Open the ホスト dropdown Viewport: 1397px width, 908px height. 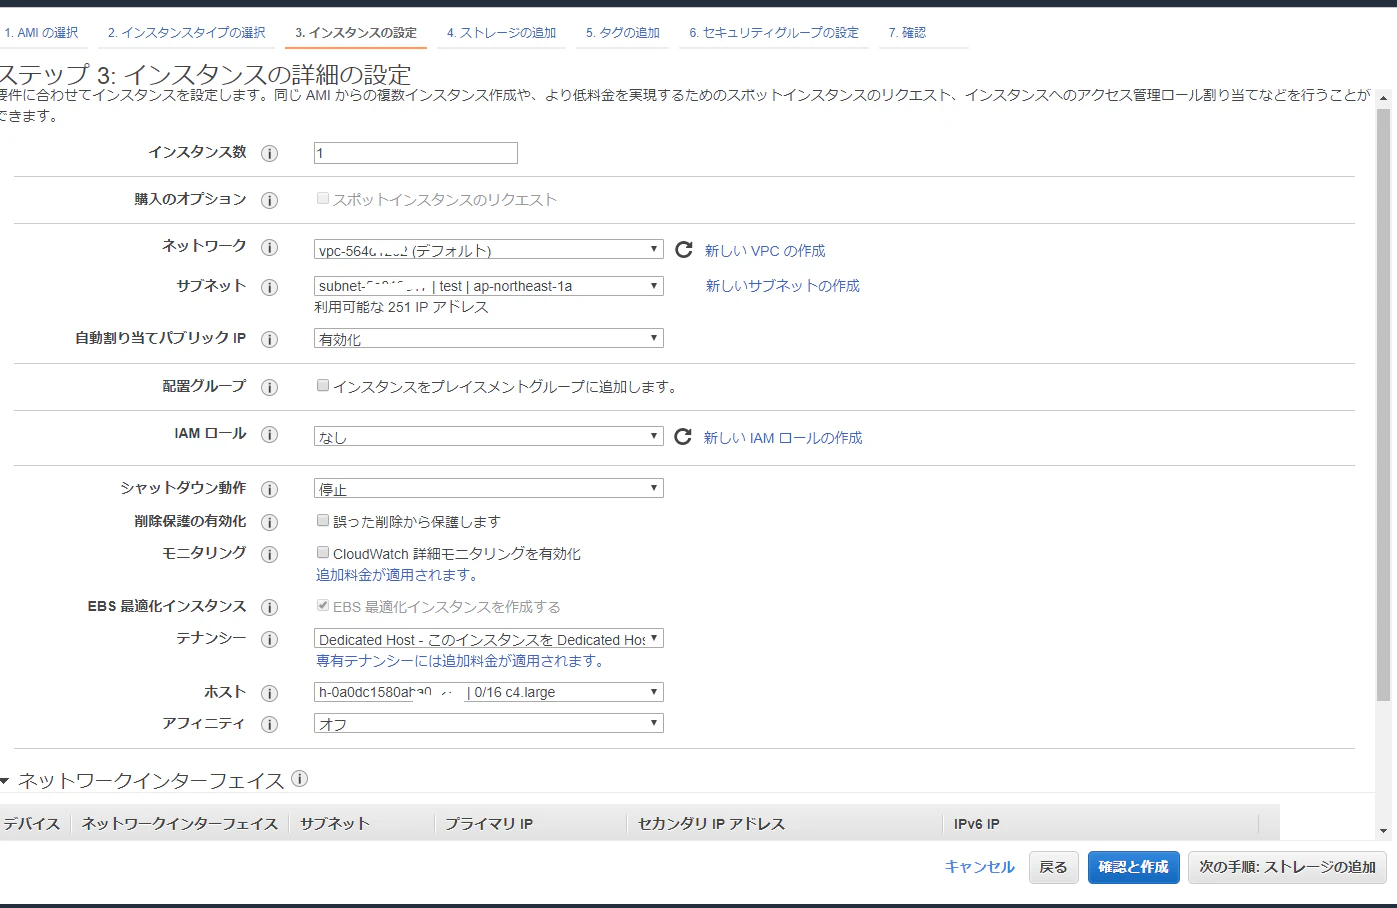pos(489,692)
